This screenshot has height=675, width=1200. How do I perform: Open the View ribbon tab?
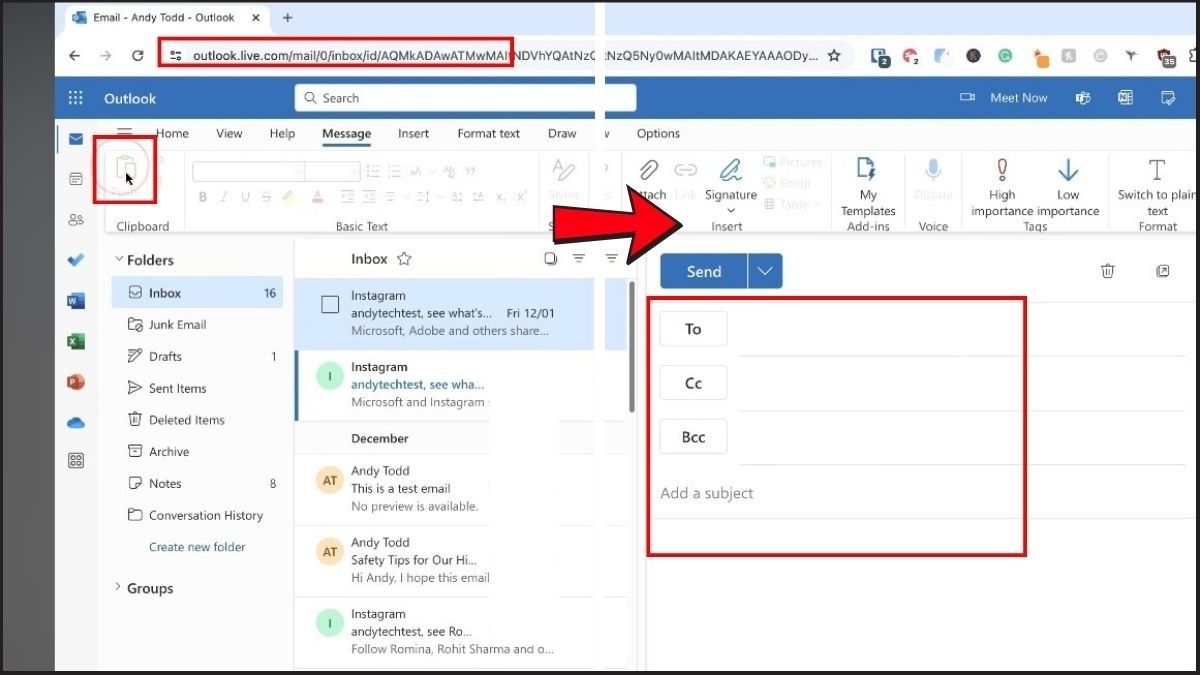click(x=229, y=133)
